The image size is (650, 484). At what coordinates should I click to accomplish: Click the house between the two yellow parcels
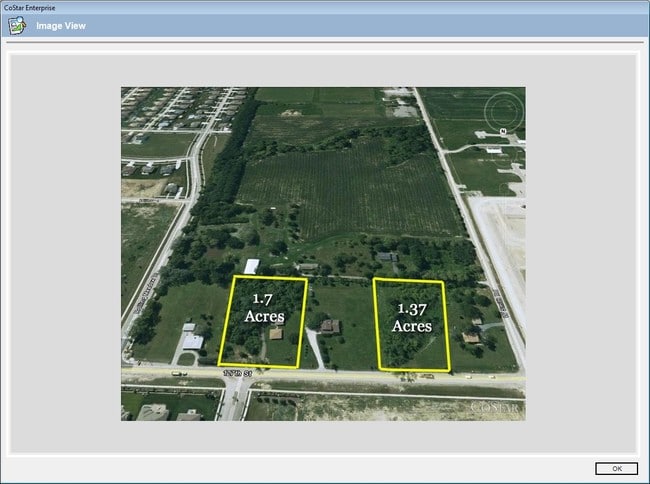pos(330,326)
